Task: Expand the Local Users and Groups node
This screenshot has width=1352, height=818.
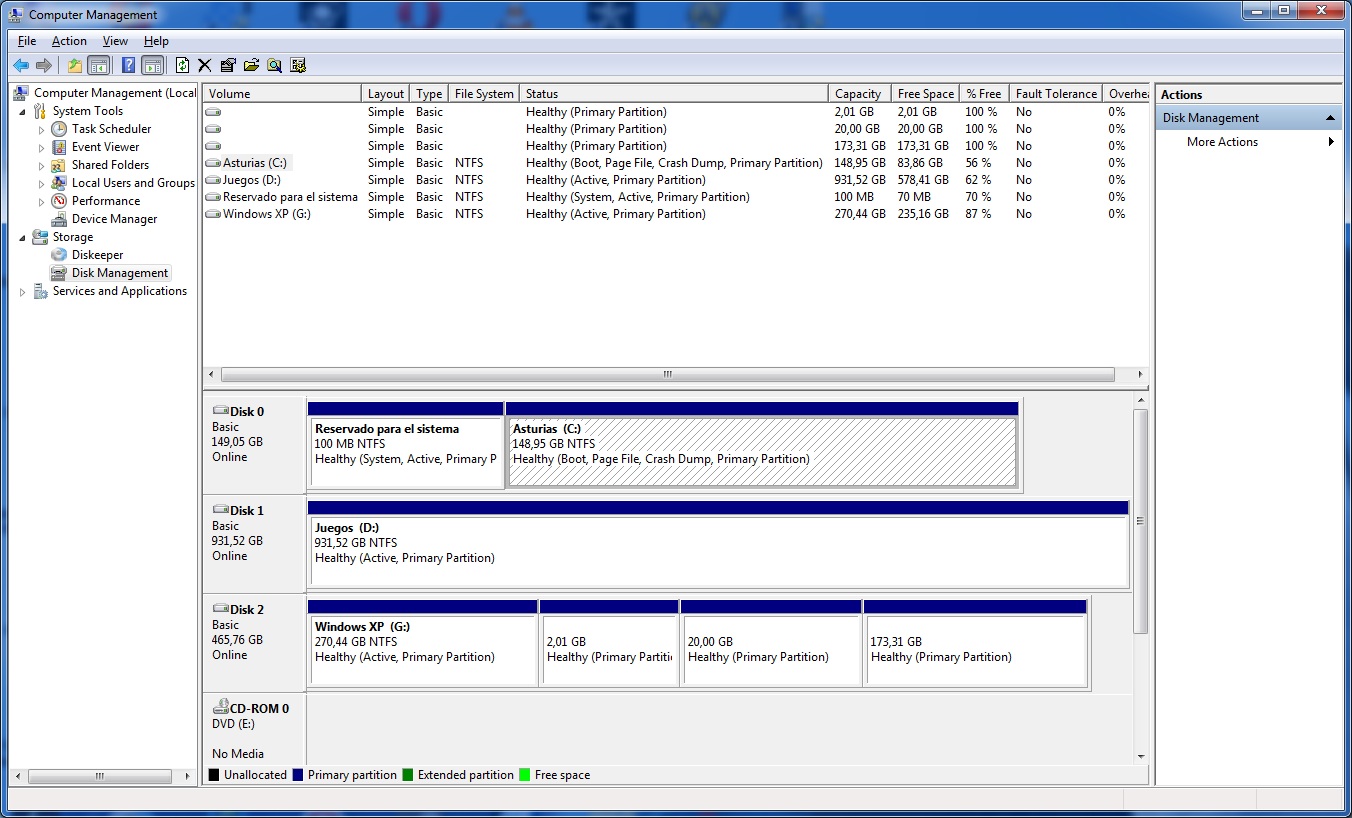Action: (x=42, y=183)
